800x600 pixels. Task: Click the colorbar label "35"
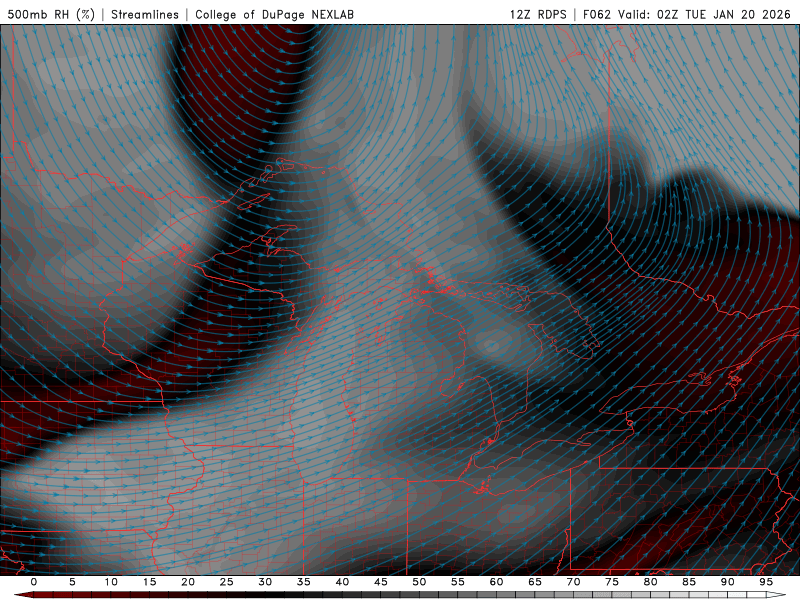pyautogui.click(x=304, y=582)
